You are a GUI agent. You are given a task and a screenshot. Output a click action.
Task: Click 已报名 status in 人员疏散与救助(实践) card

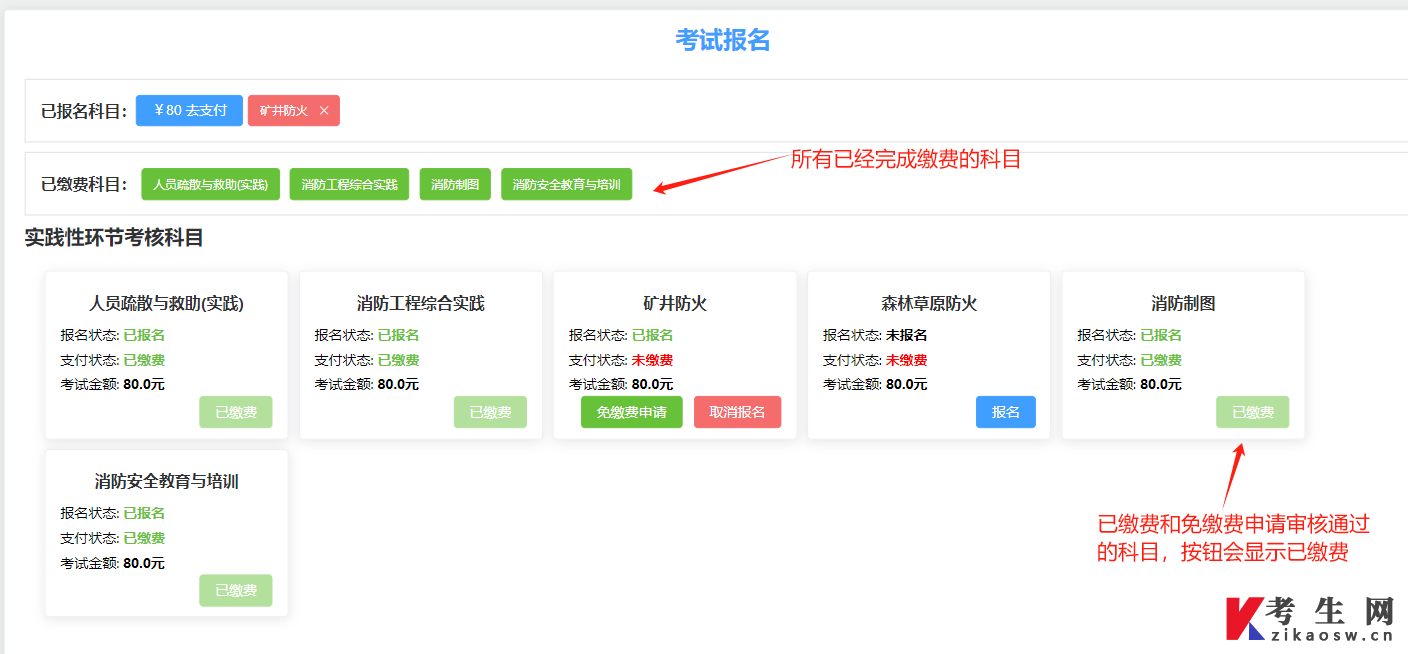click(x=144, y=335)
